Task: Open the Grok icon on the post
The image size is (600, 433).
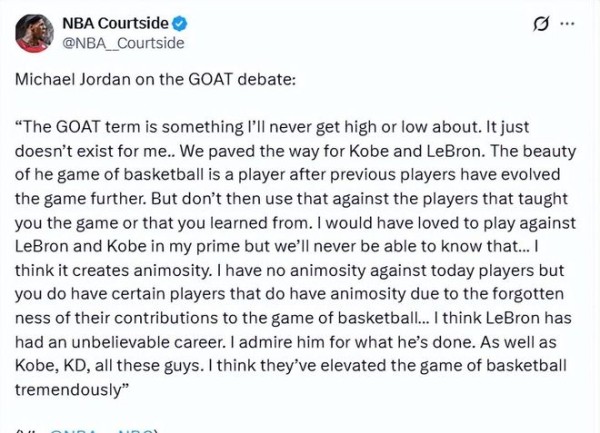Action: pos(542,24)
